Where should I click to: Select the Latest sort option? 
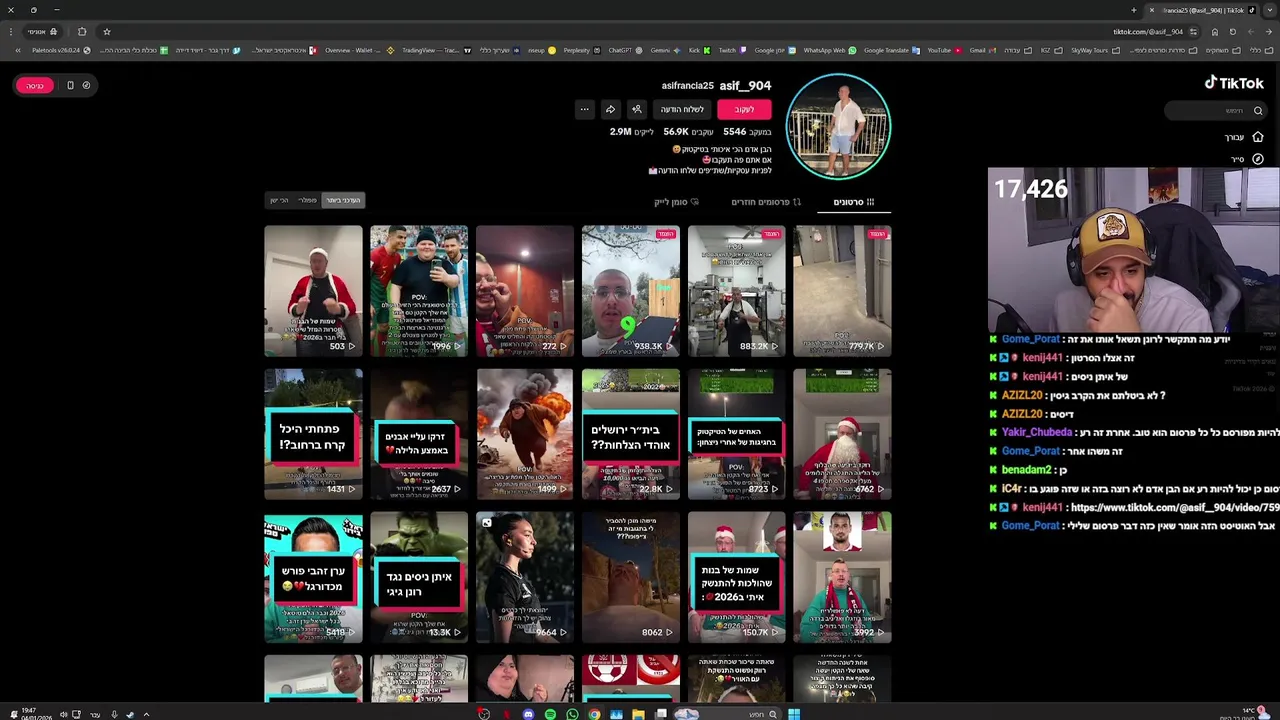pyautogui.click(x=343, y=200)
